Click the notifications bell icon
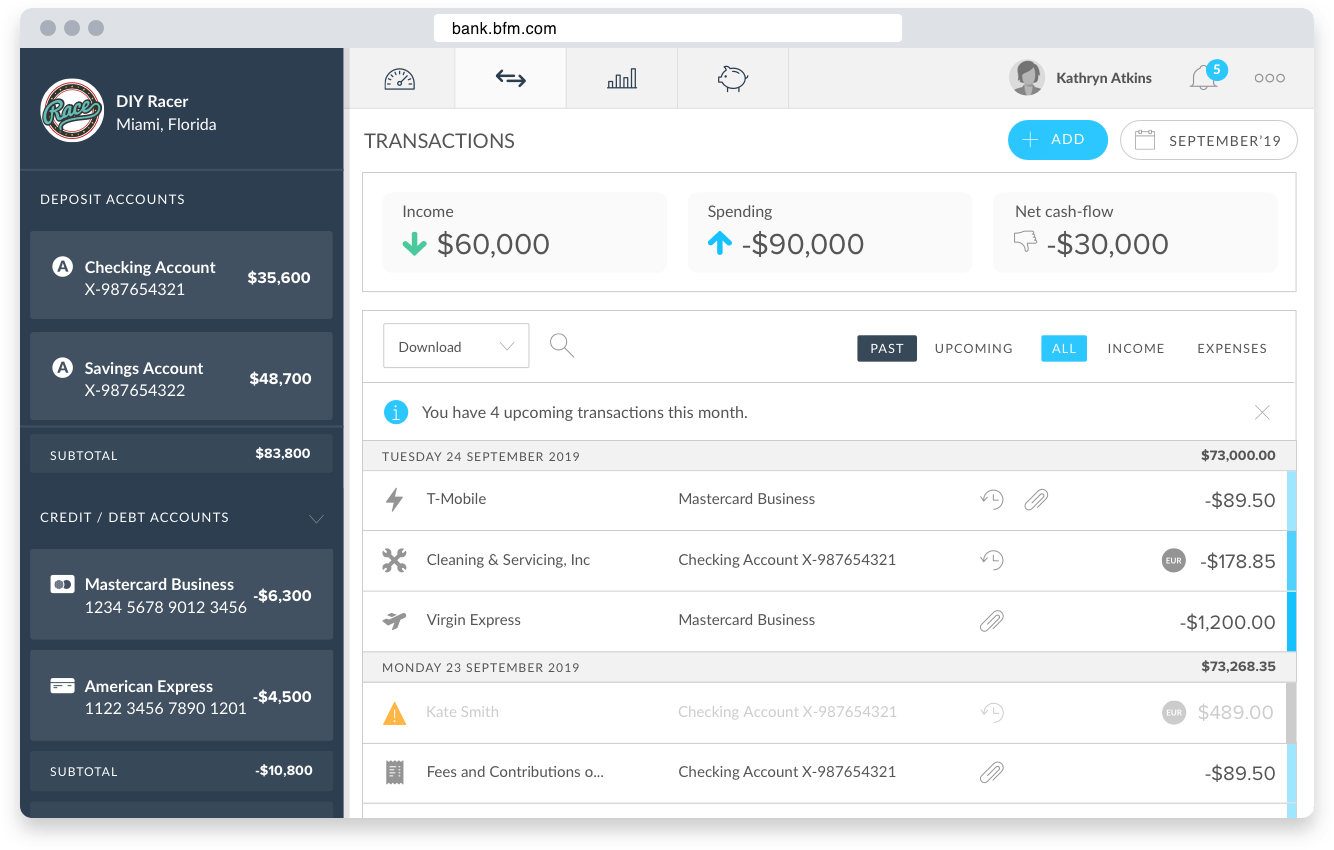1334x850 pixels. [x=1203, y=79]
